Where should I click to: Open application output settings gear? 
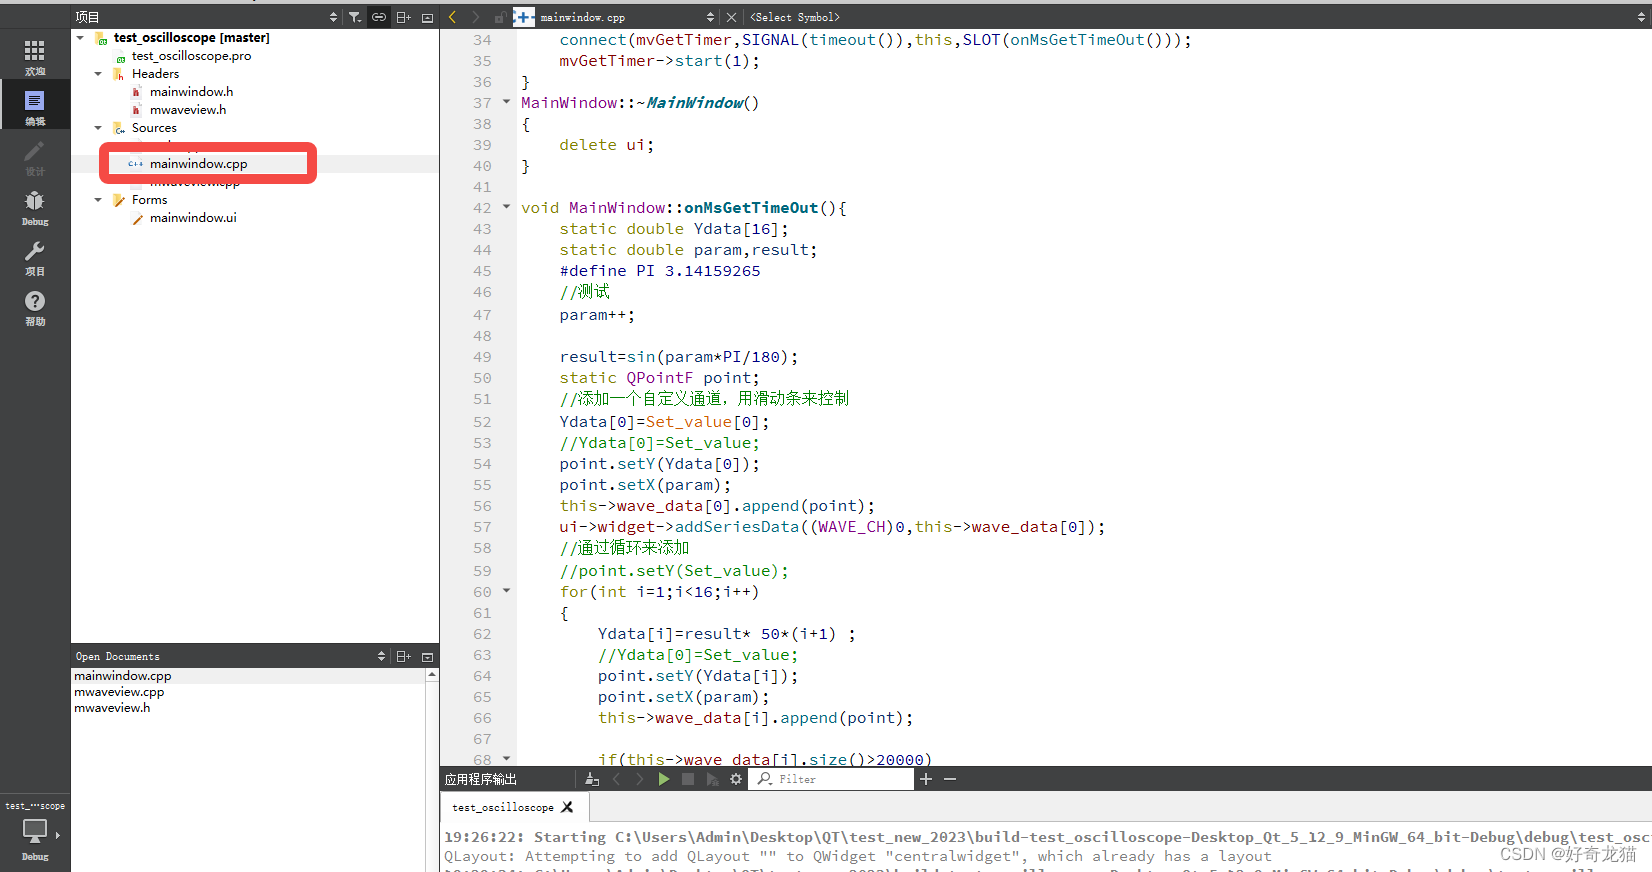tap(736, 779)
